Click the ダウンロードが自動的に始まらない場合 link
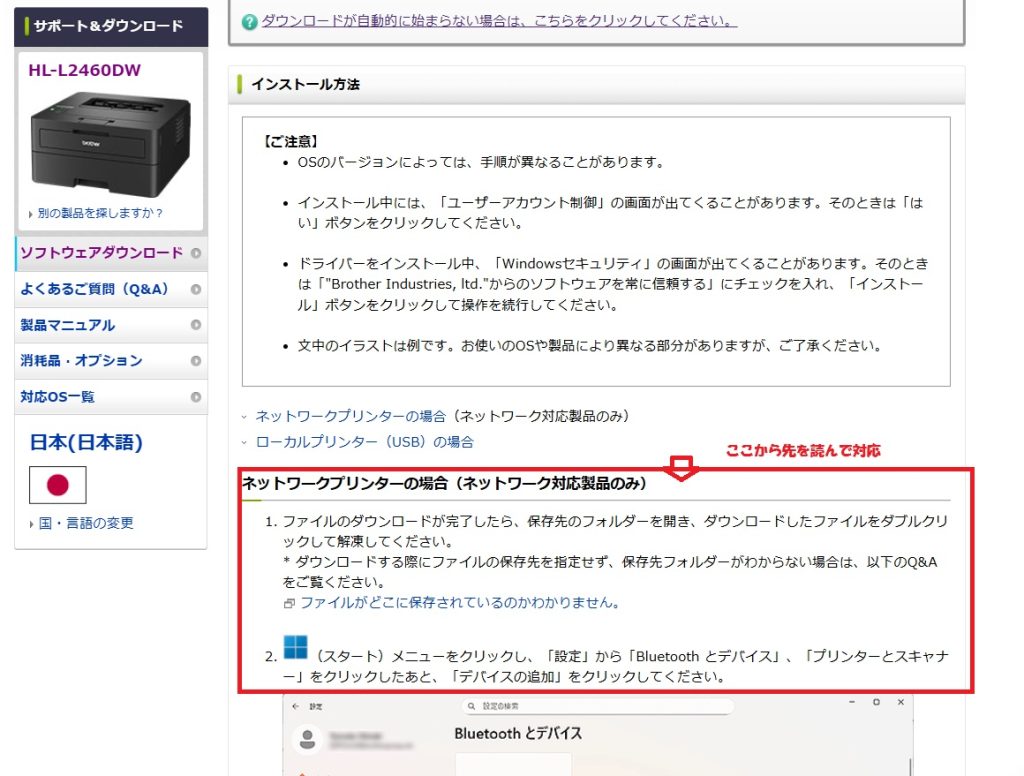The height and width of the screenshot is (776, 1024). pyautogui.click(x=499, y=21)
